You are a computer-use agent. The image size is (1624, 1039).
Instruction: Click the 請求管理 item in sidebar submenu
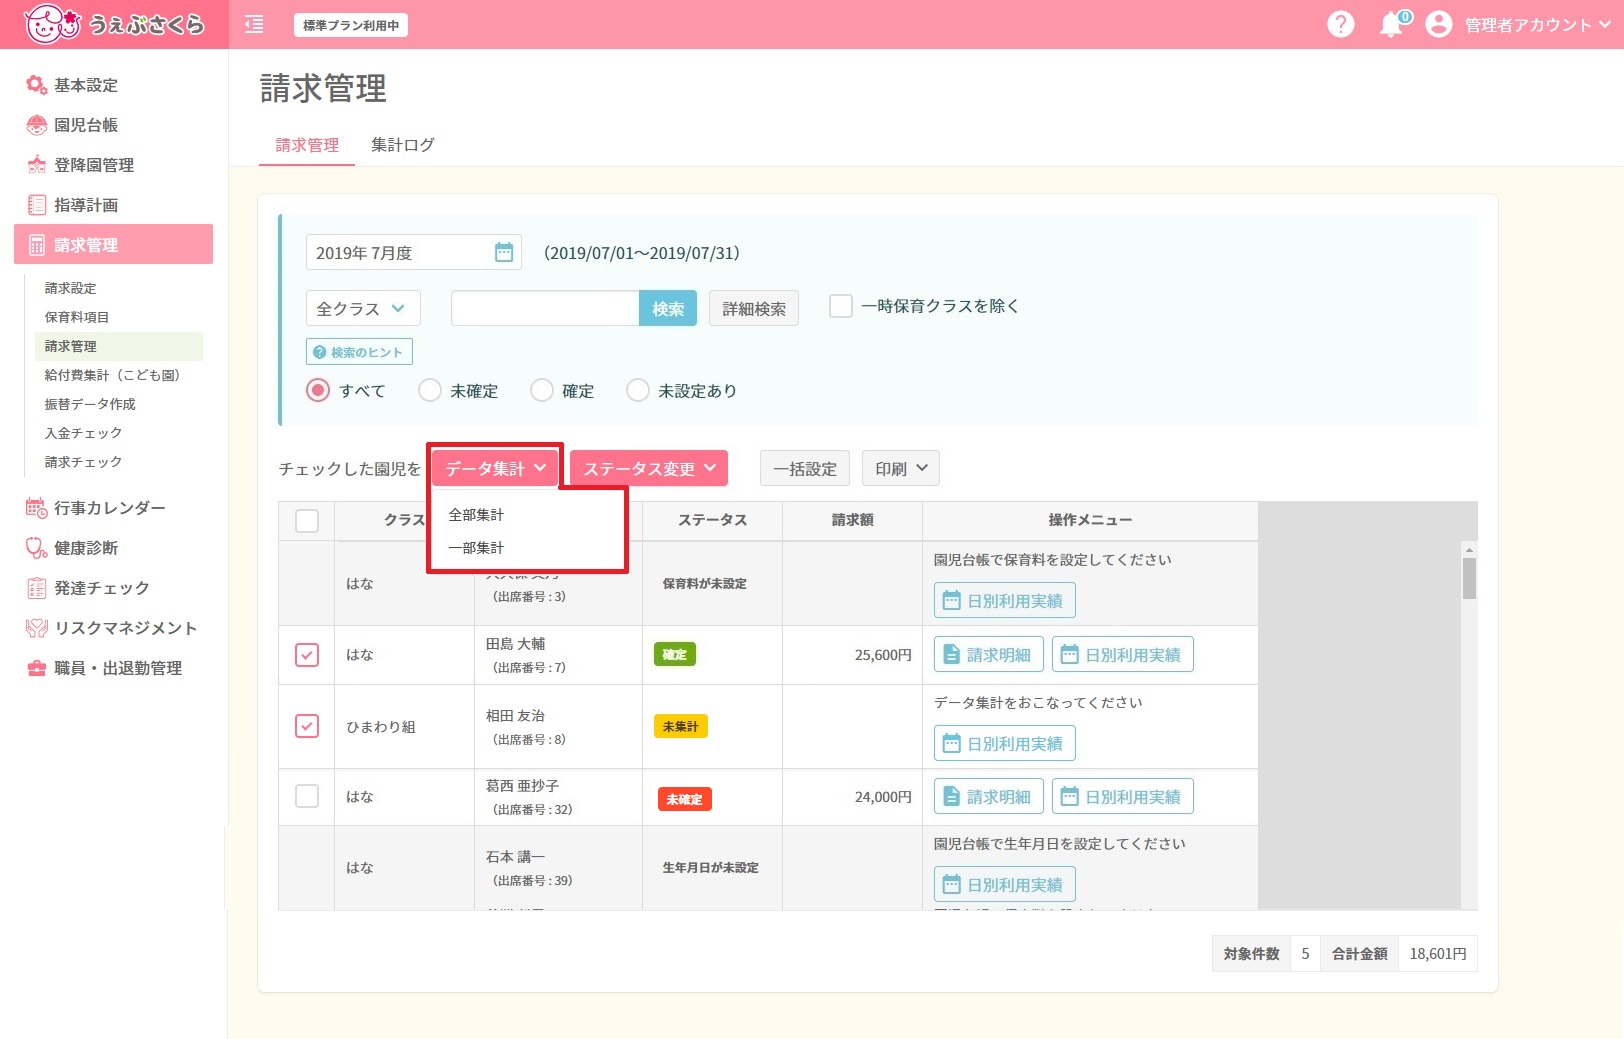click(x=118, y=346)
